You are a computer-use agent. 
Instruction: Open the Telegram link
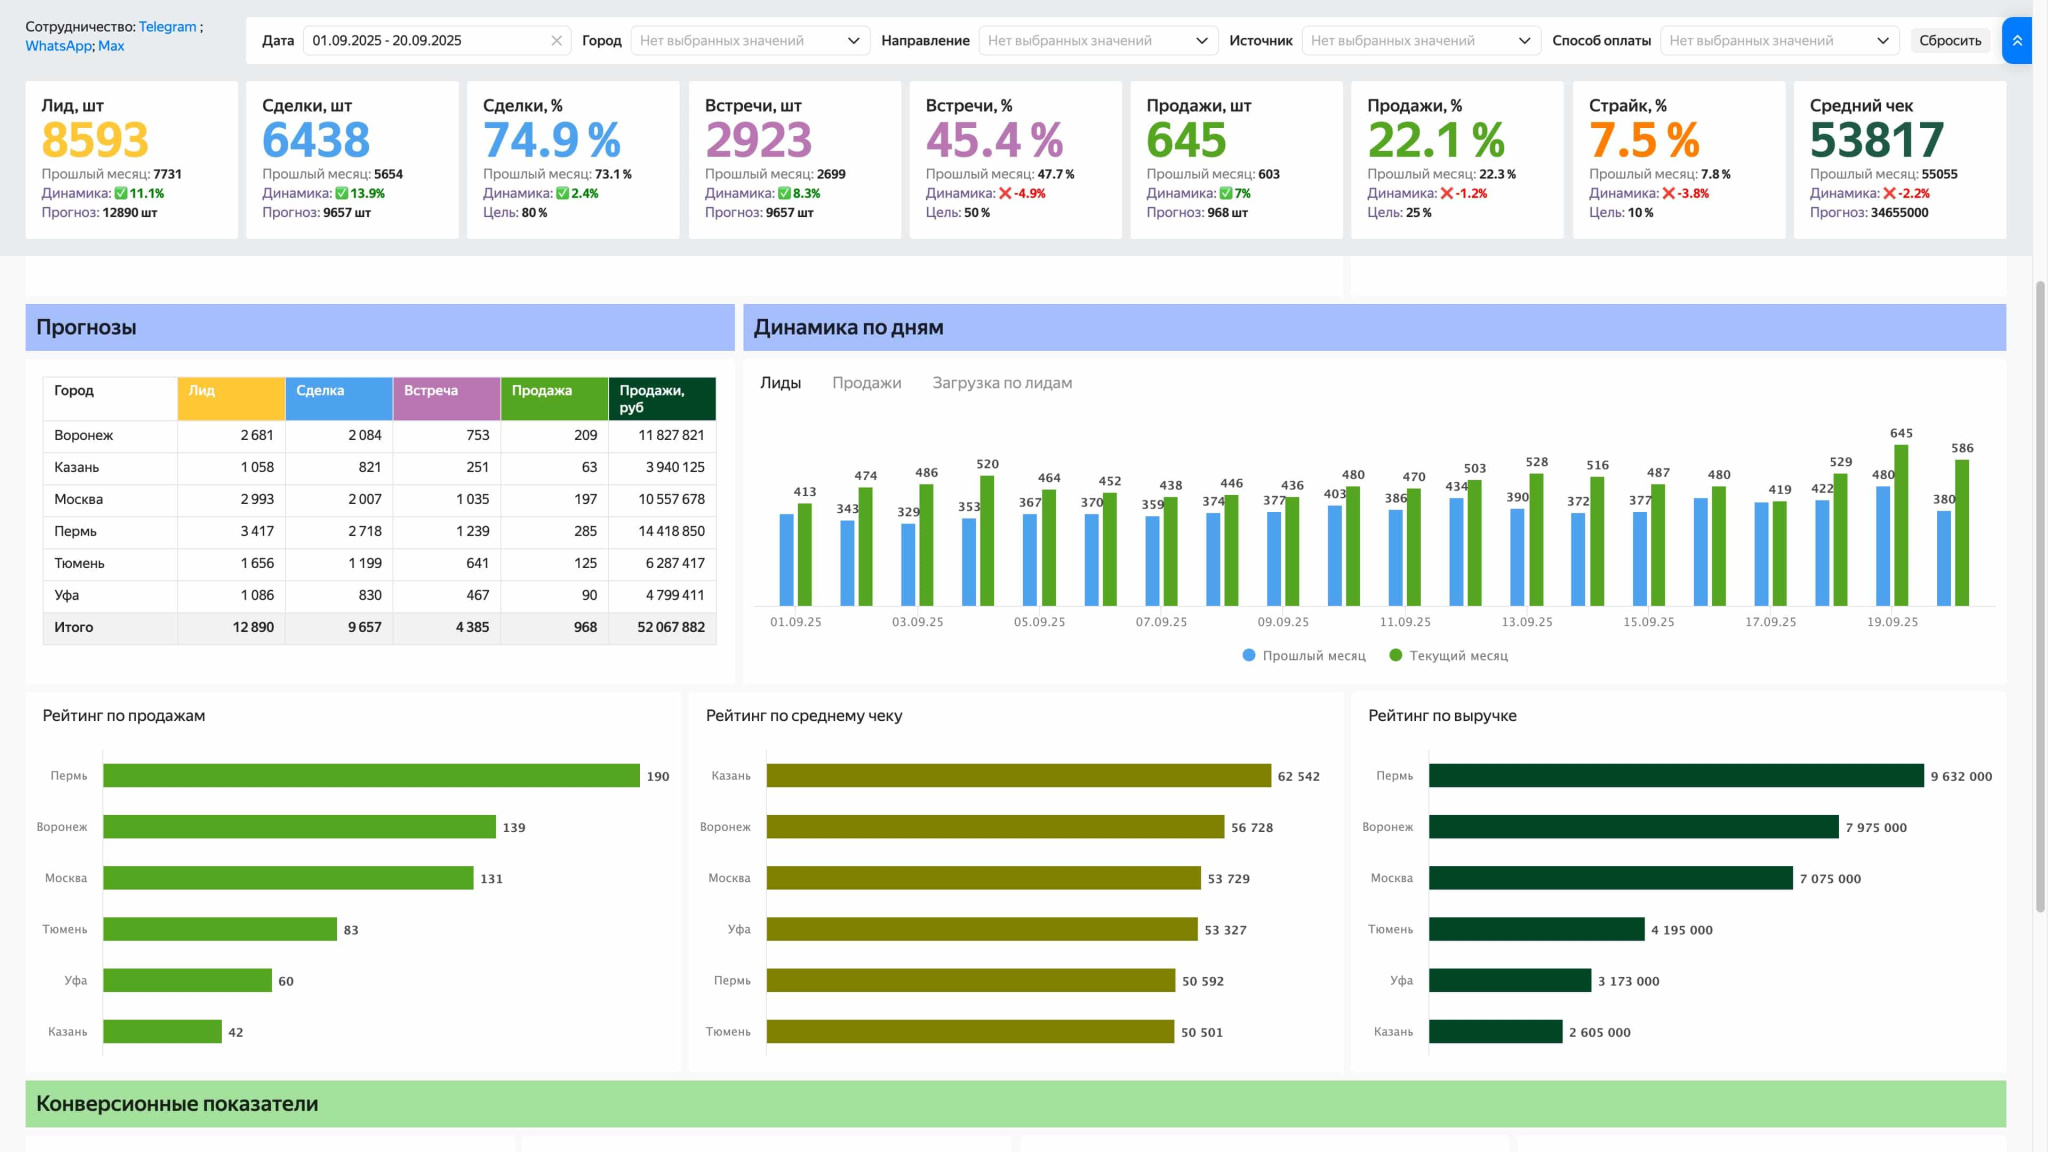167,27
